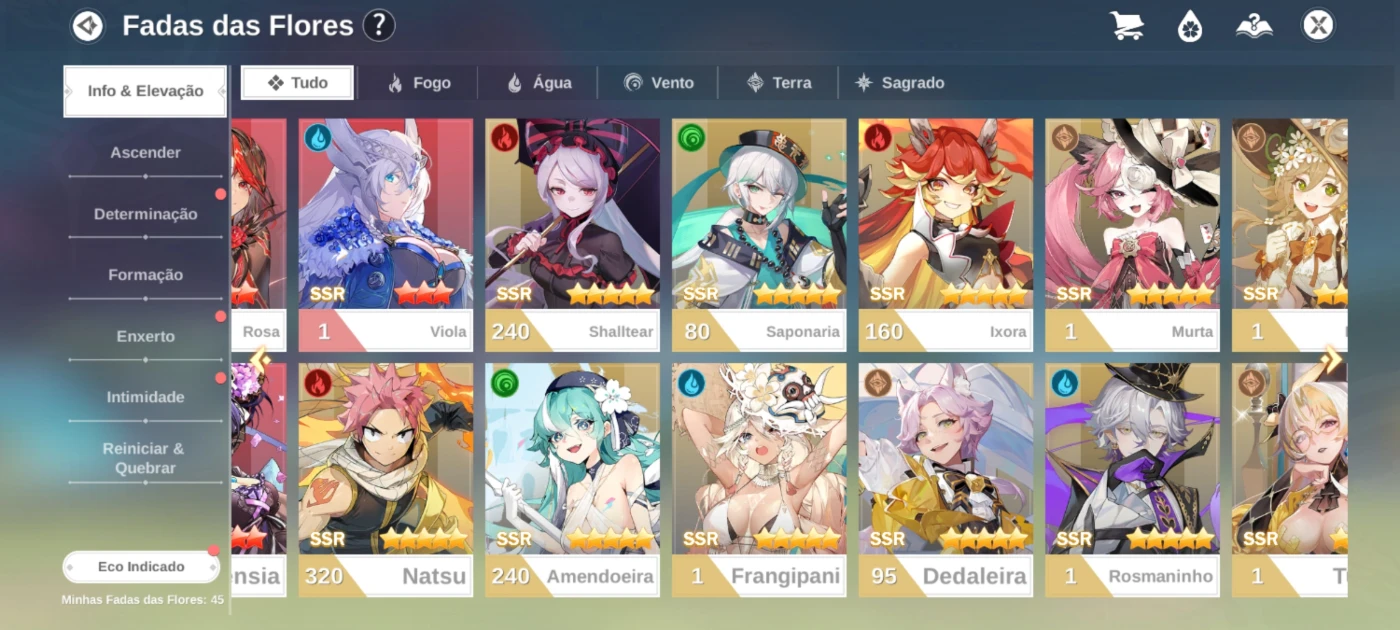Screen dimensions: 1400x630
Task: Filter fairies by Fogo element
Action: (418, 83)
